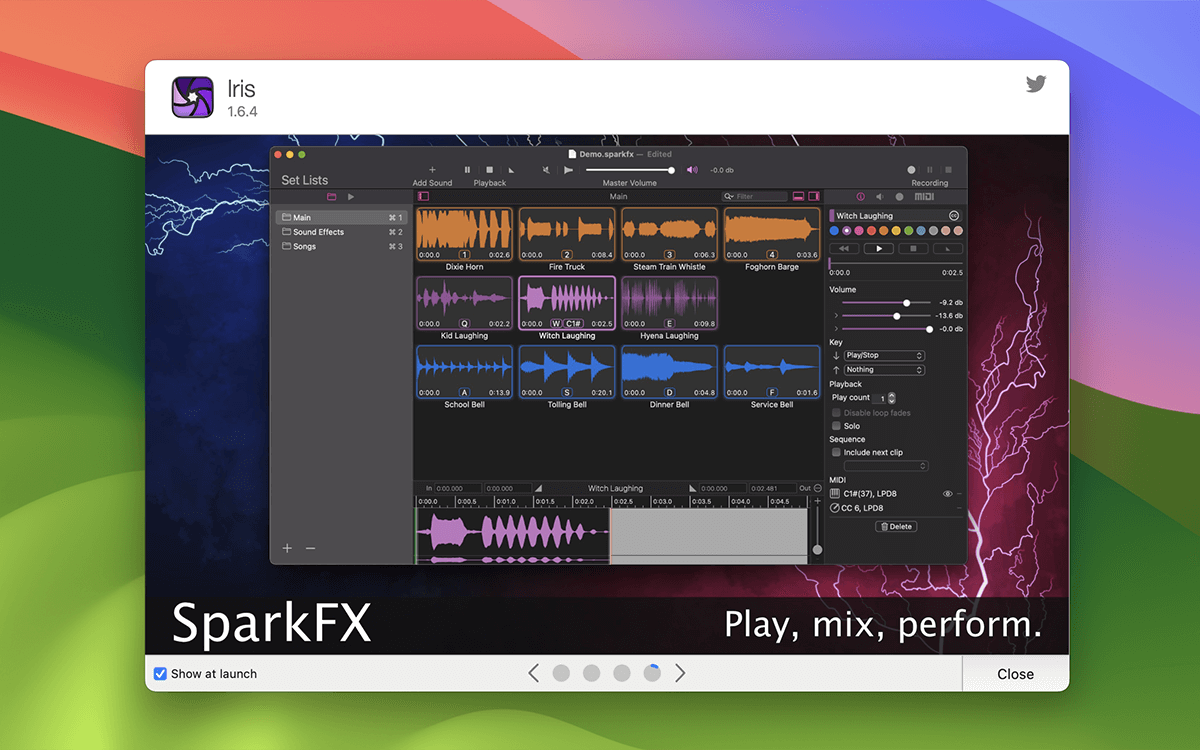Image resolution: width=1200 pixels, height=750 pixels.
Task: Toggle the eye icon for C1#(37), LPD8
Action: click(x=947, y=494)
